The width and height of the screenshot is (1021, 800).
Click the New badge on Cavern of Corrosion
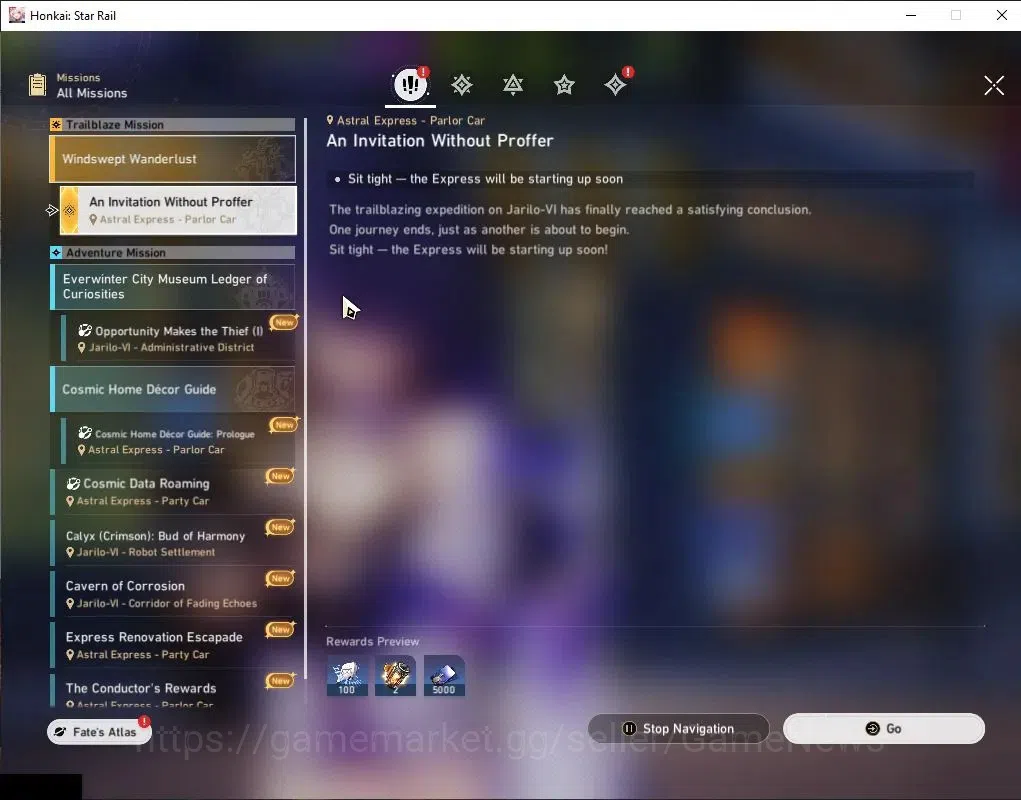pos(281,578)
